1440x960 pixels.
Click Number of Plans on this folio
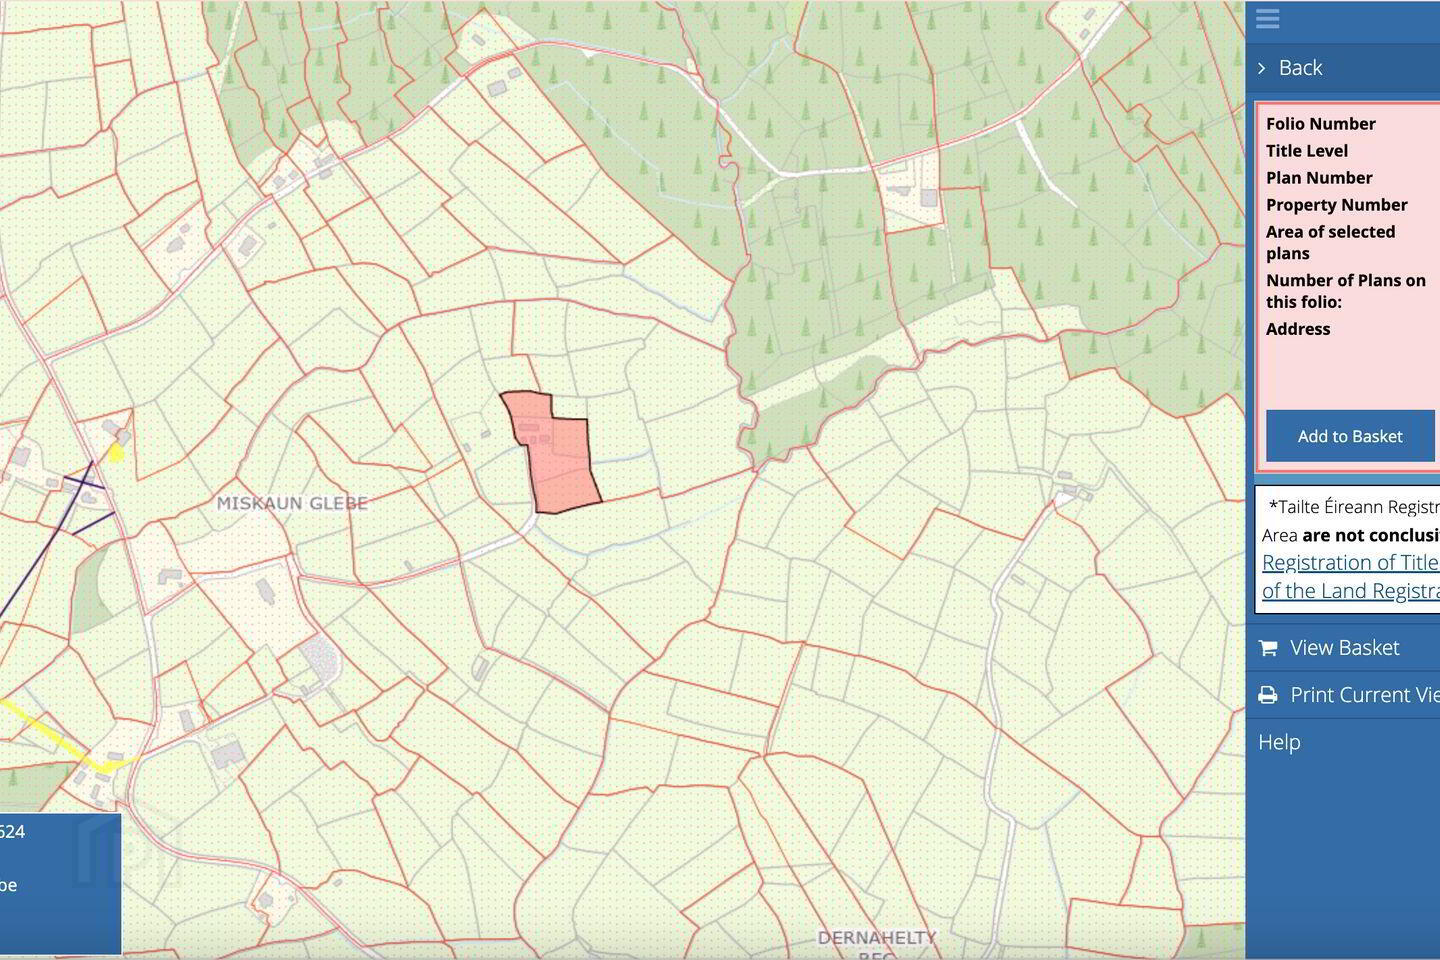coord(1346,291)
